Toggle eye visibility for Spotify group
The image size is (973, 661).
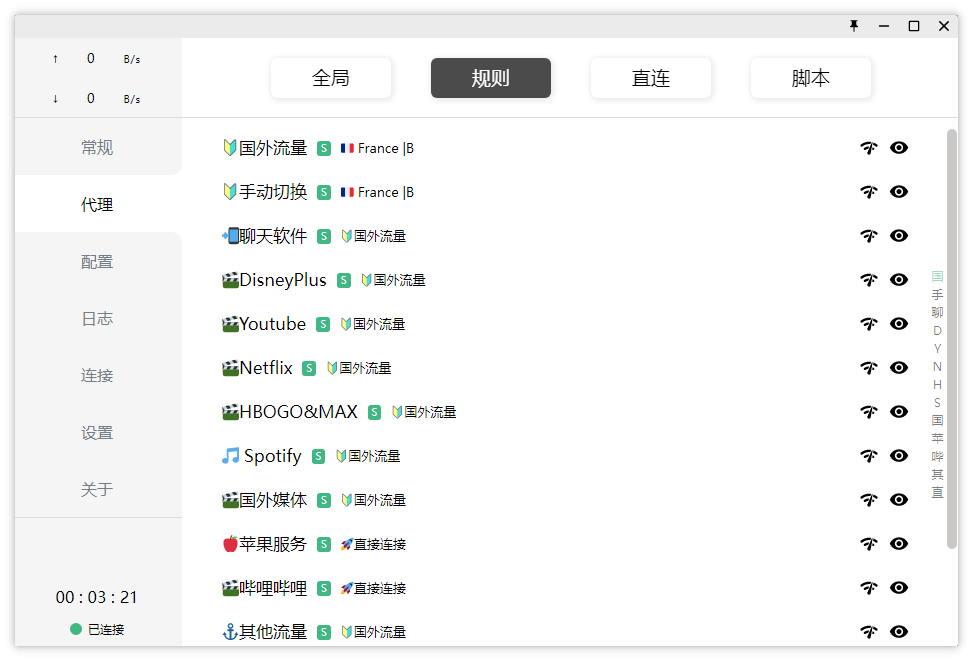pos(899,456)
